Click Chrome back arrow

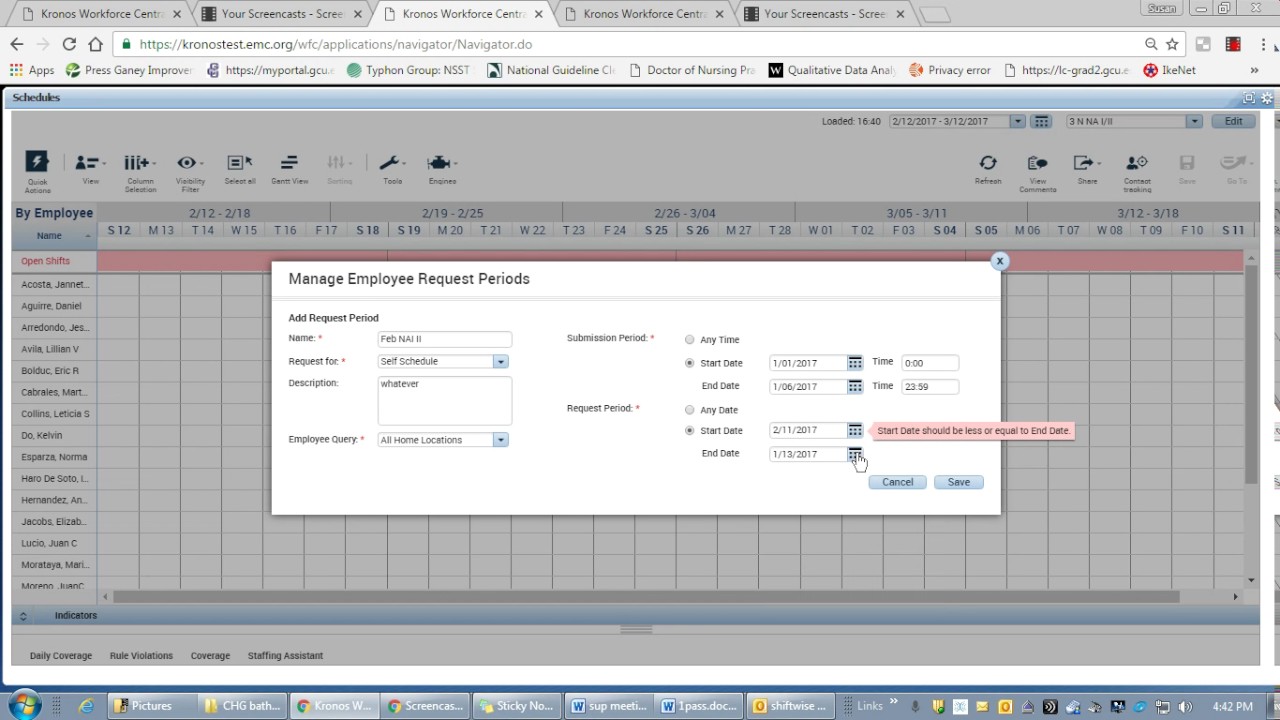[17, 44]
